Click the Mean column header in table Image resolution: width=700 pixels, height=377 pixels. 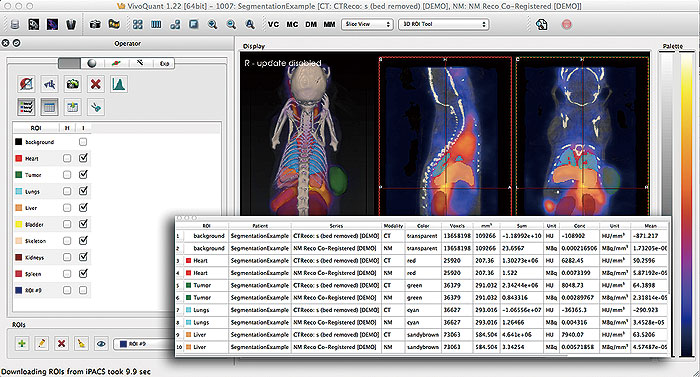pyautogui.click(x=650, y=226)
